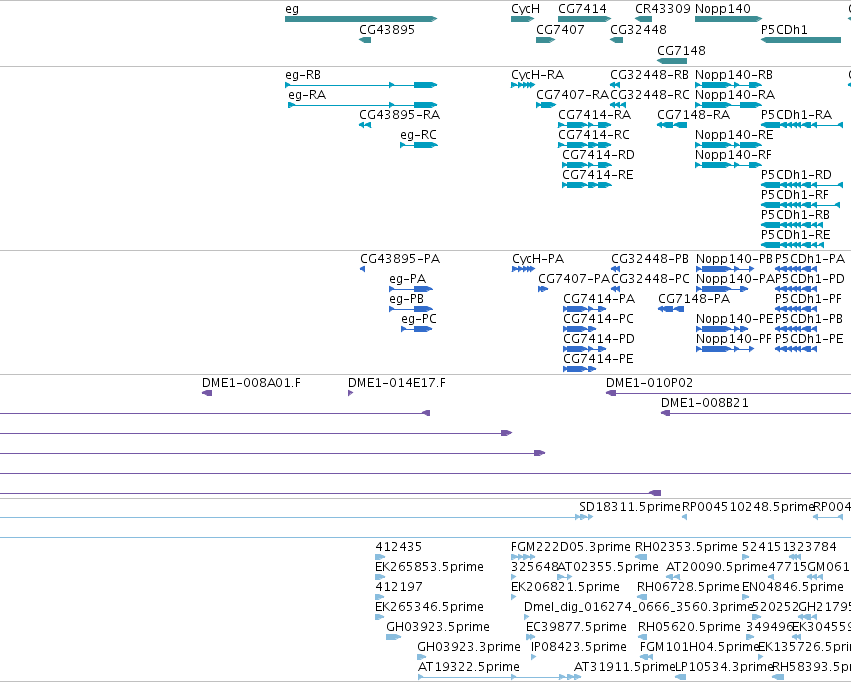Click the CG7414-RA transcript label
This screenshot has width=851, height=682.
[x=594, y=115]
